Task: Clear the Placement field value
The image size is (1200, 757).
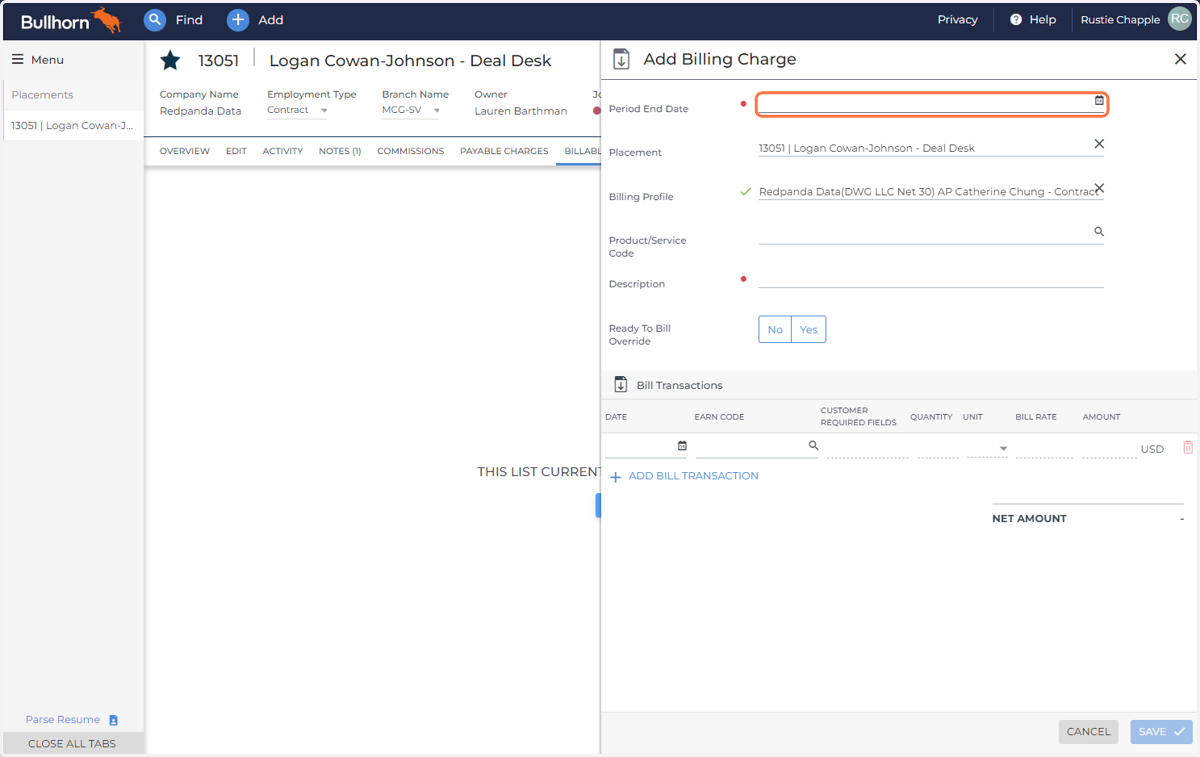Action: (1099, 144)
